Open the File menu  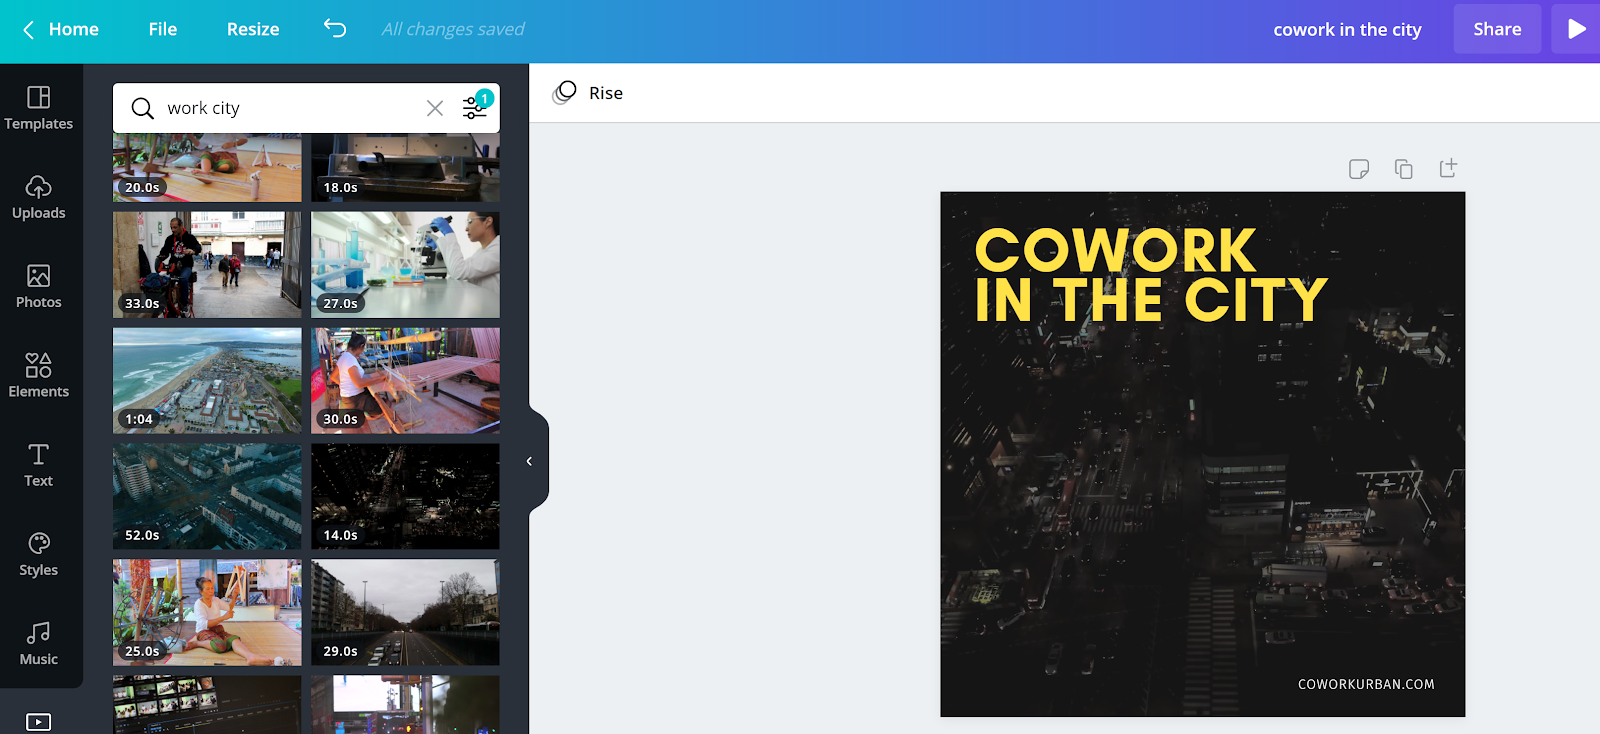[163, 30]
